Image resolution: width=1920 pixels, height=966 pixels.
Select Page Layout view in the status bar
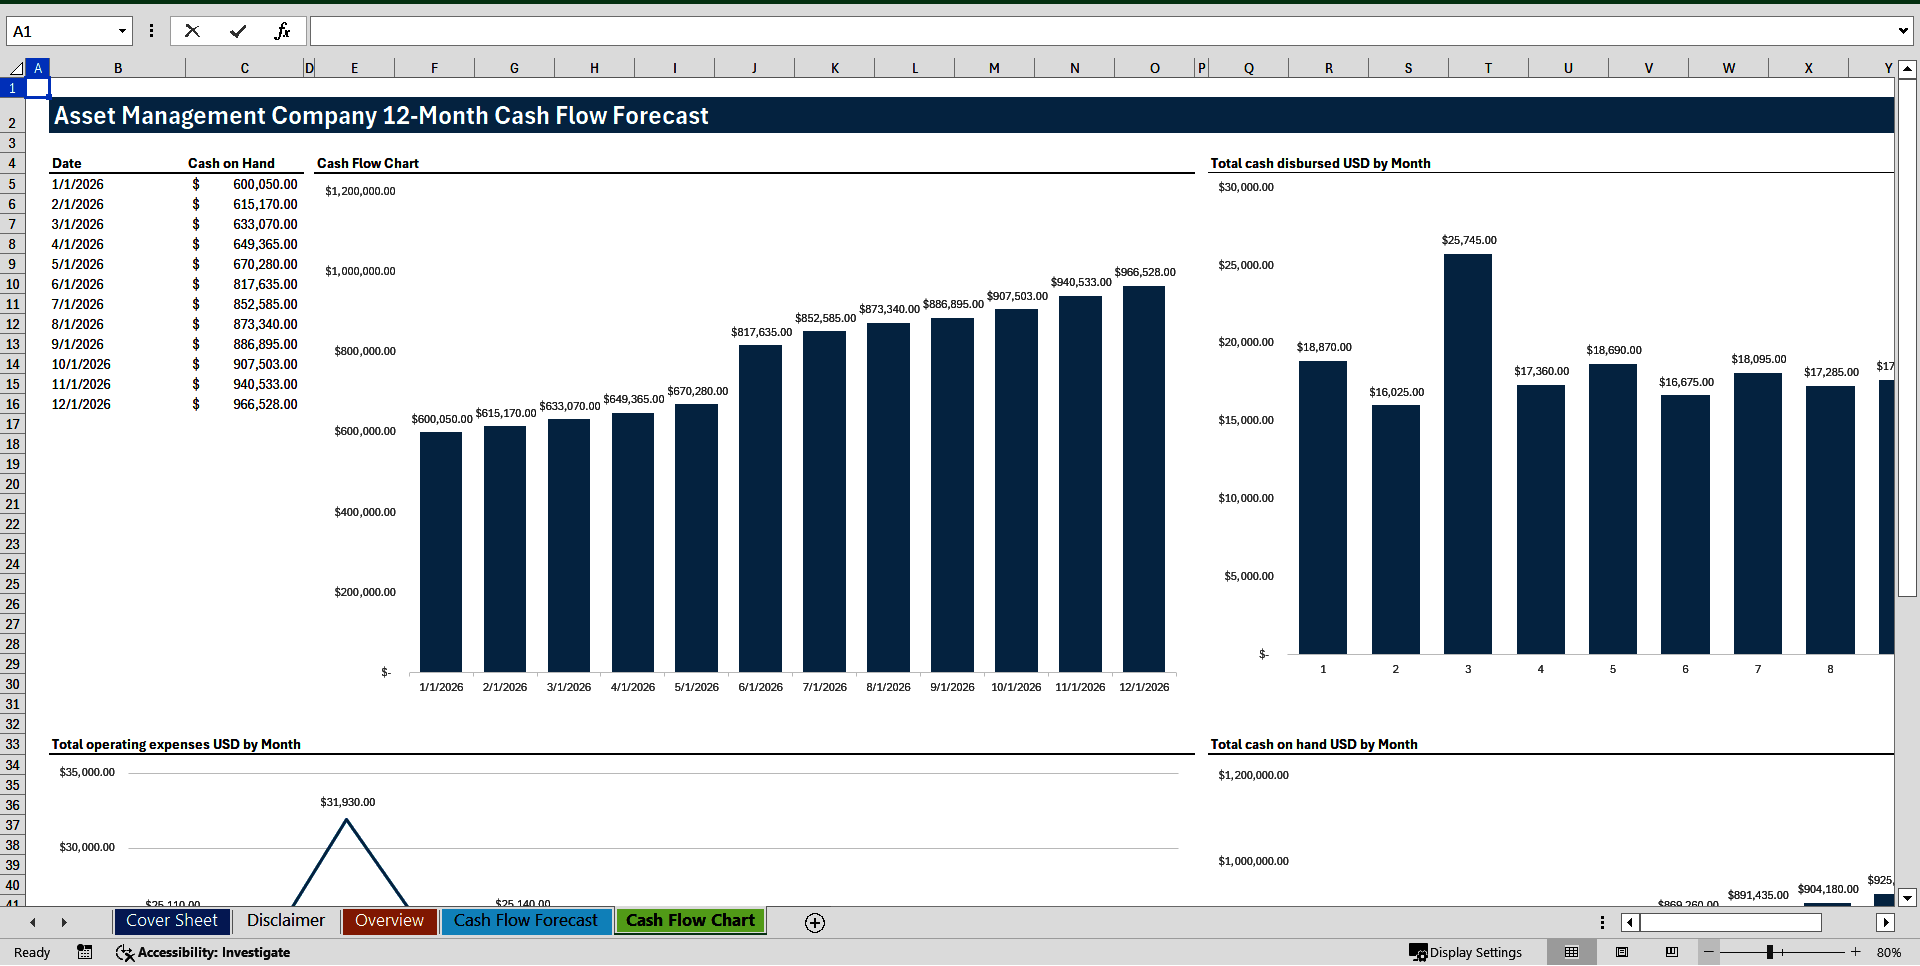[1621, 952]
